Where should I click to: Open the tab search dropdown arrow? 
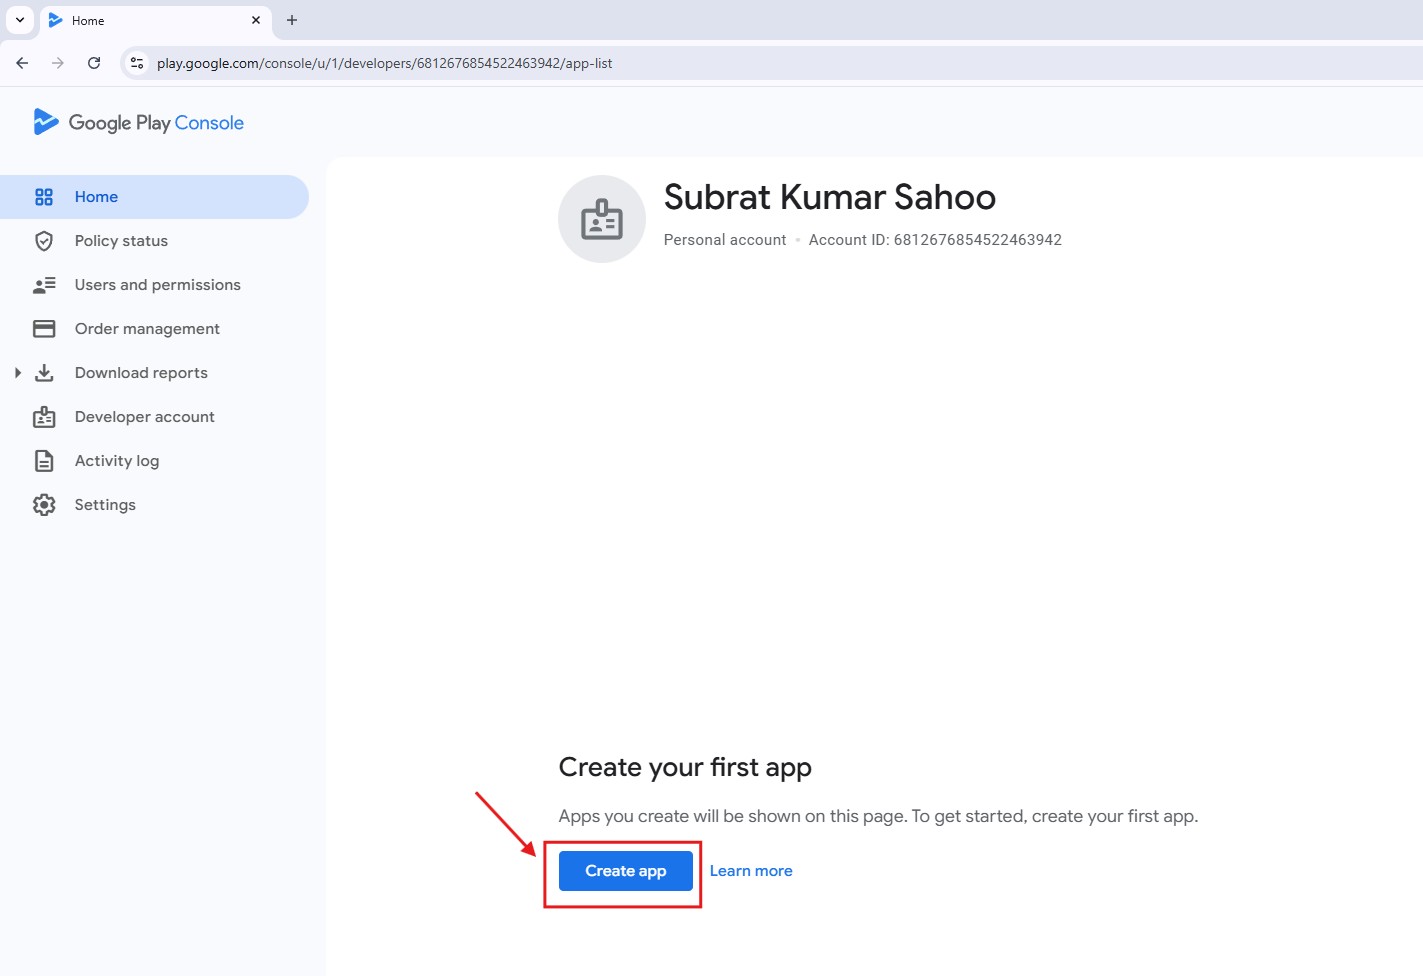[x=20, y=20]
